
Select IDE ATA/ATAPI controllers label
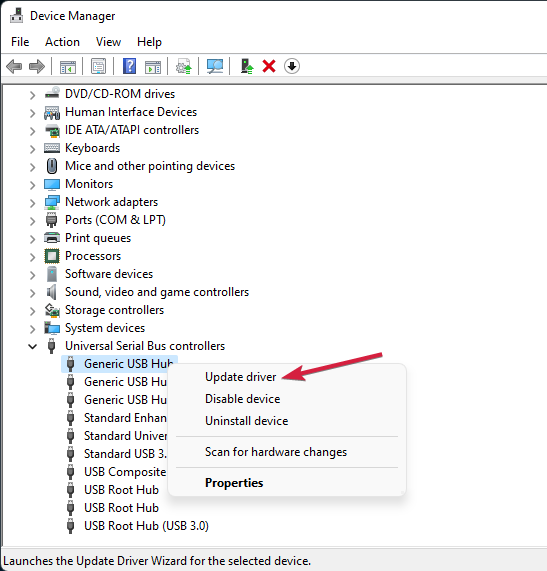pos(132,130)
